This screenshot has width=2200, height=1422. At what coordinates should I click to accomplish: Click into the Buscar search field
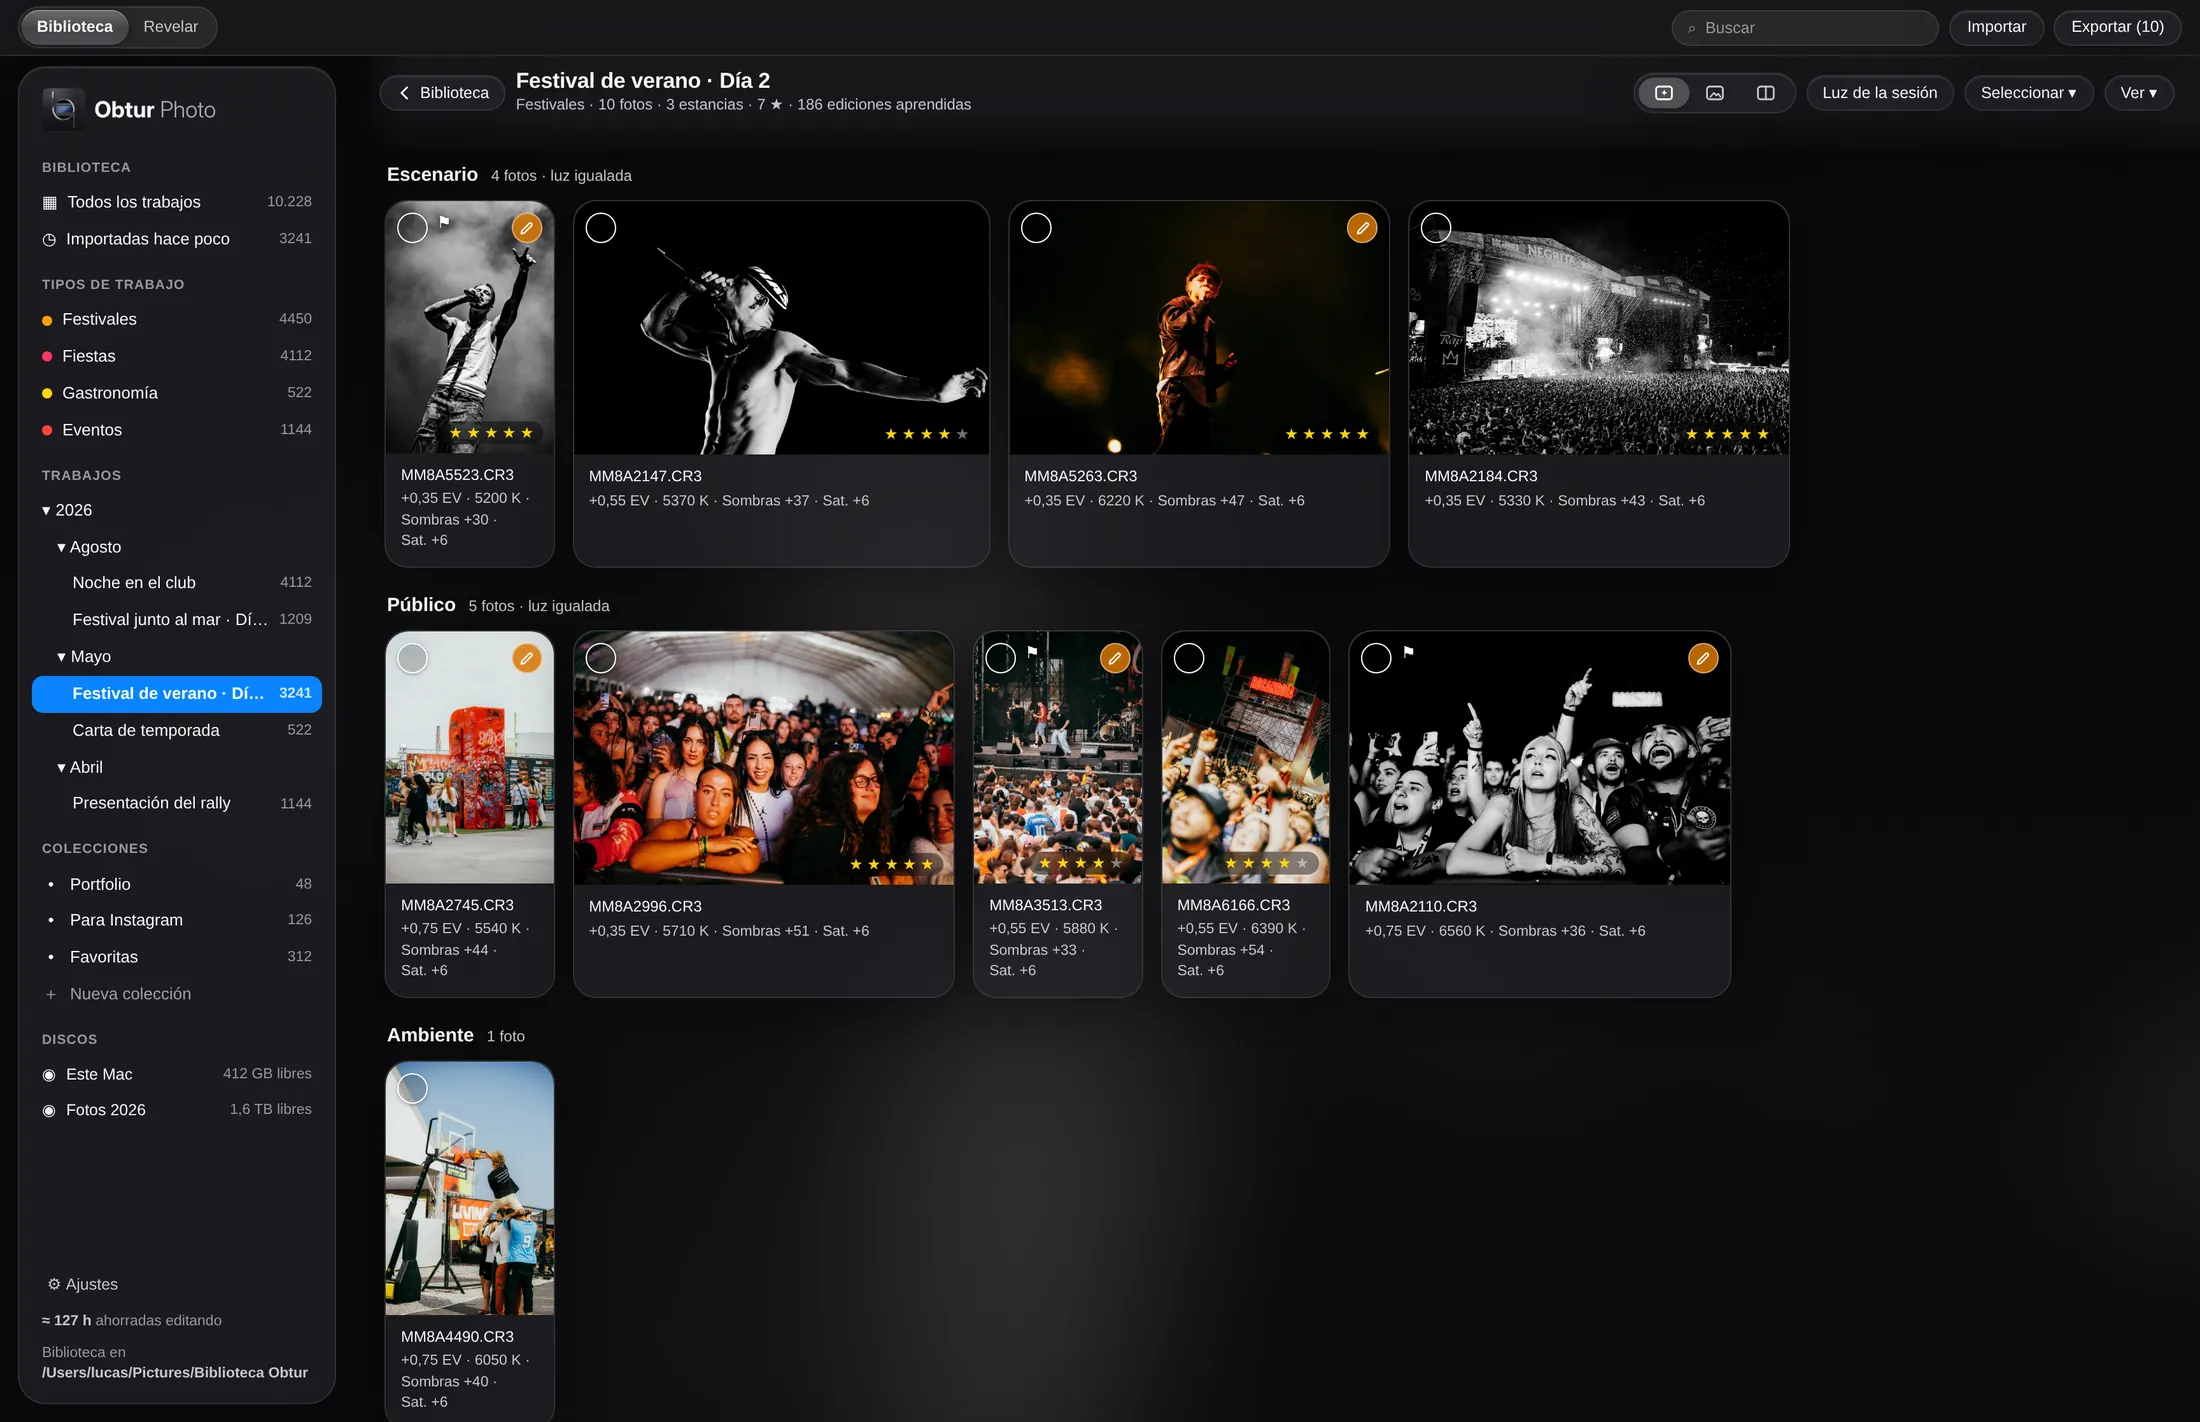tap(1804, 28)
